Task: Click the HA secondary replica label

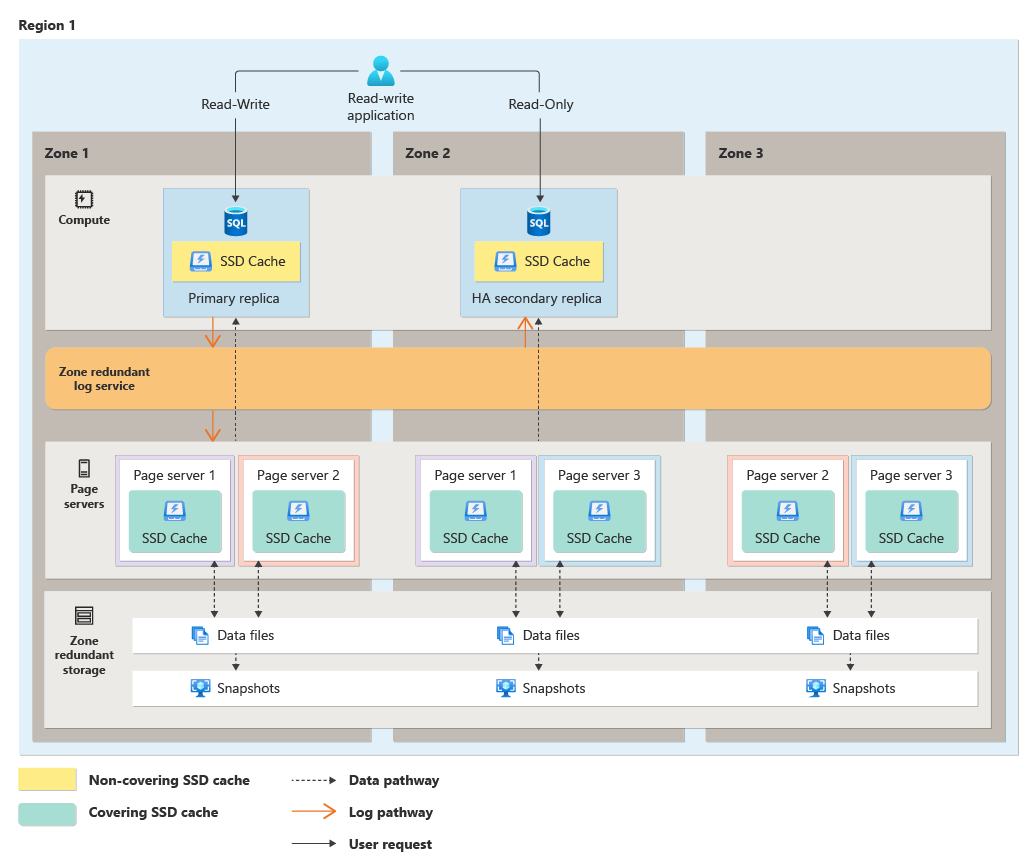Action: pyautogui.click(x=538, y=297)
